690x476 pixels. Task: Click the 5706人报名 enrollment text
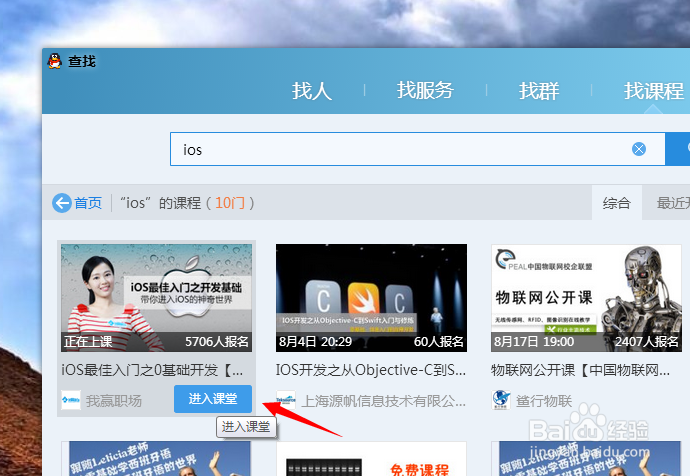pos(217,342)
